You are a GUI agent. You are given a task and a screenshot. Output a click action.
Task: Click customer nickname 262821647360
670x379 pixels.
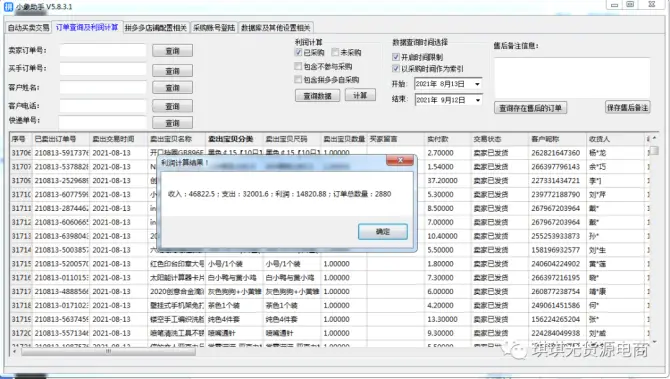point(558,153)
